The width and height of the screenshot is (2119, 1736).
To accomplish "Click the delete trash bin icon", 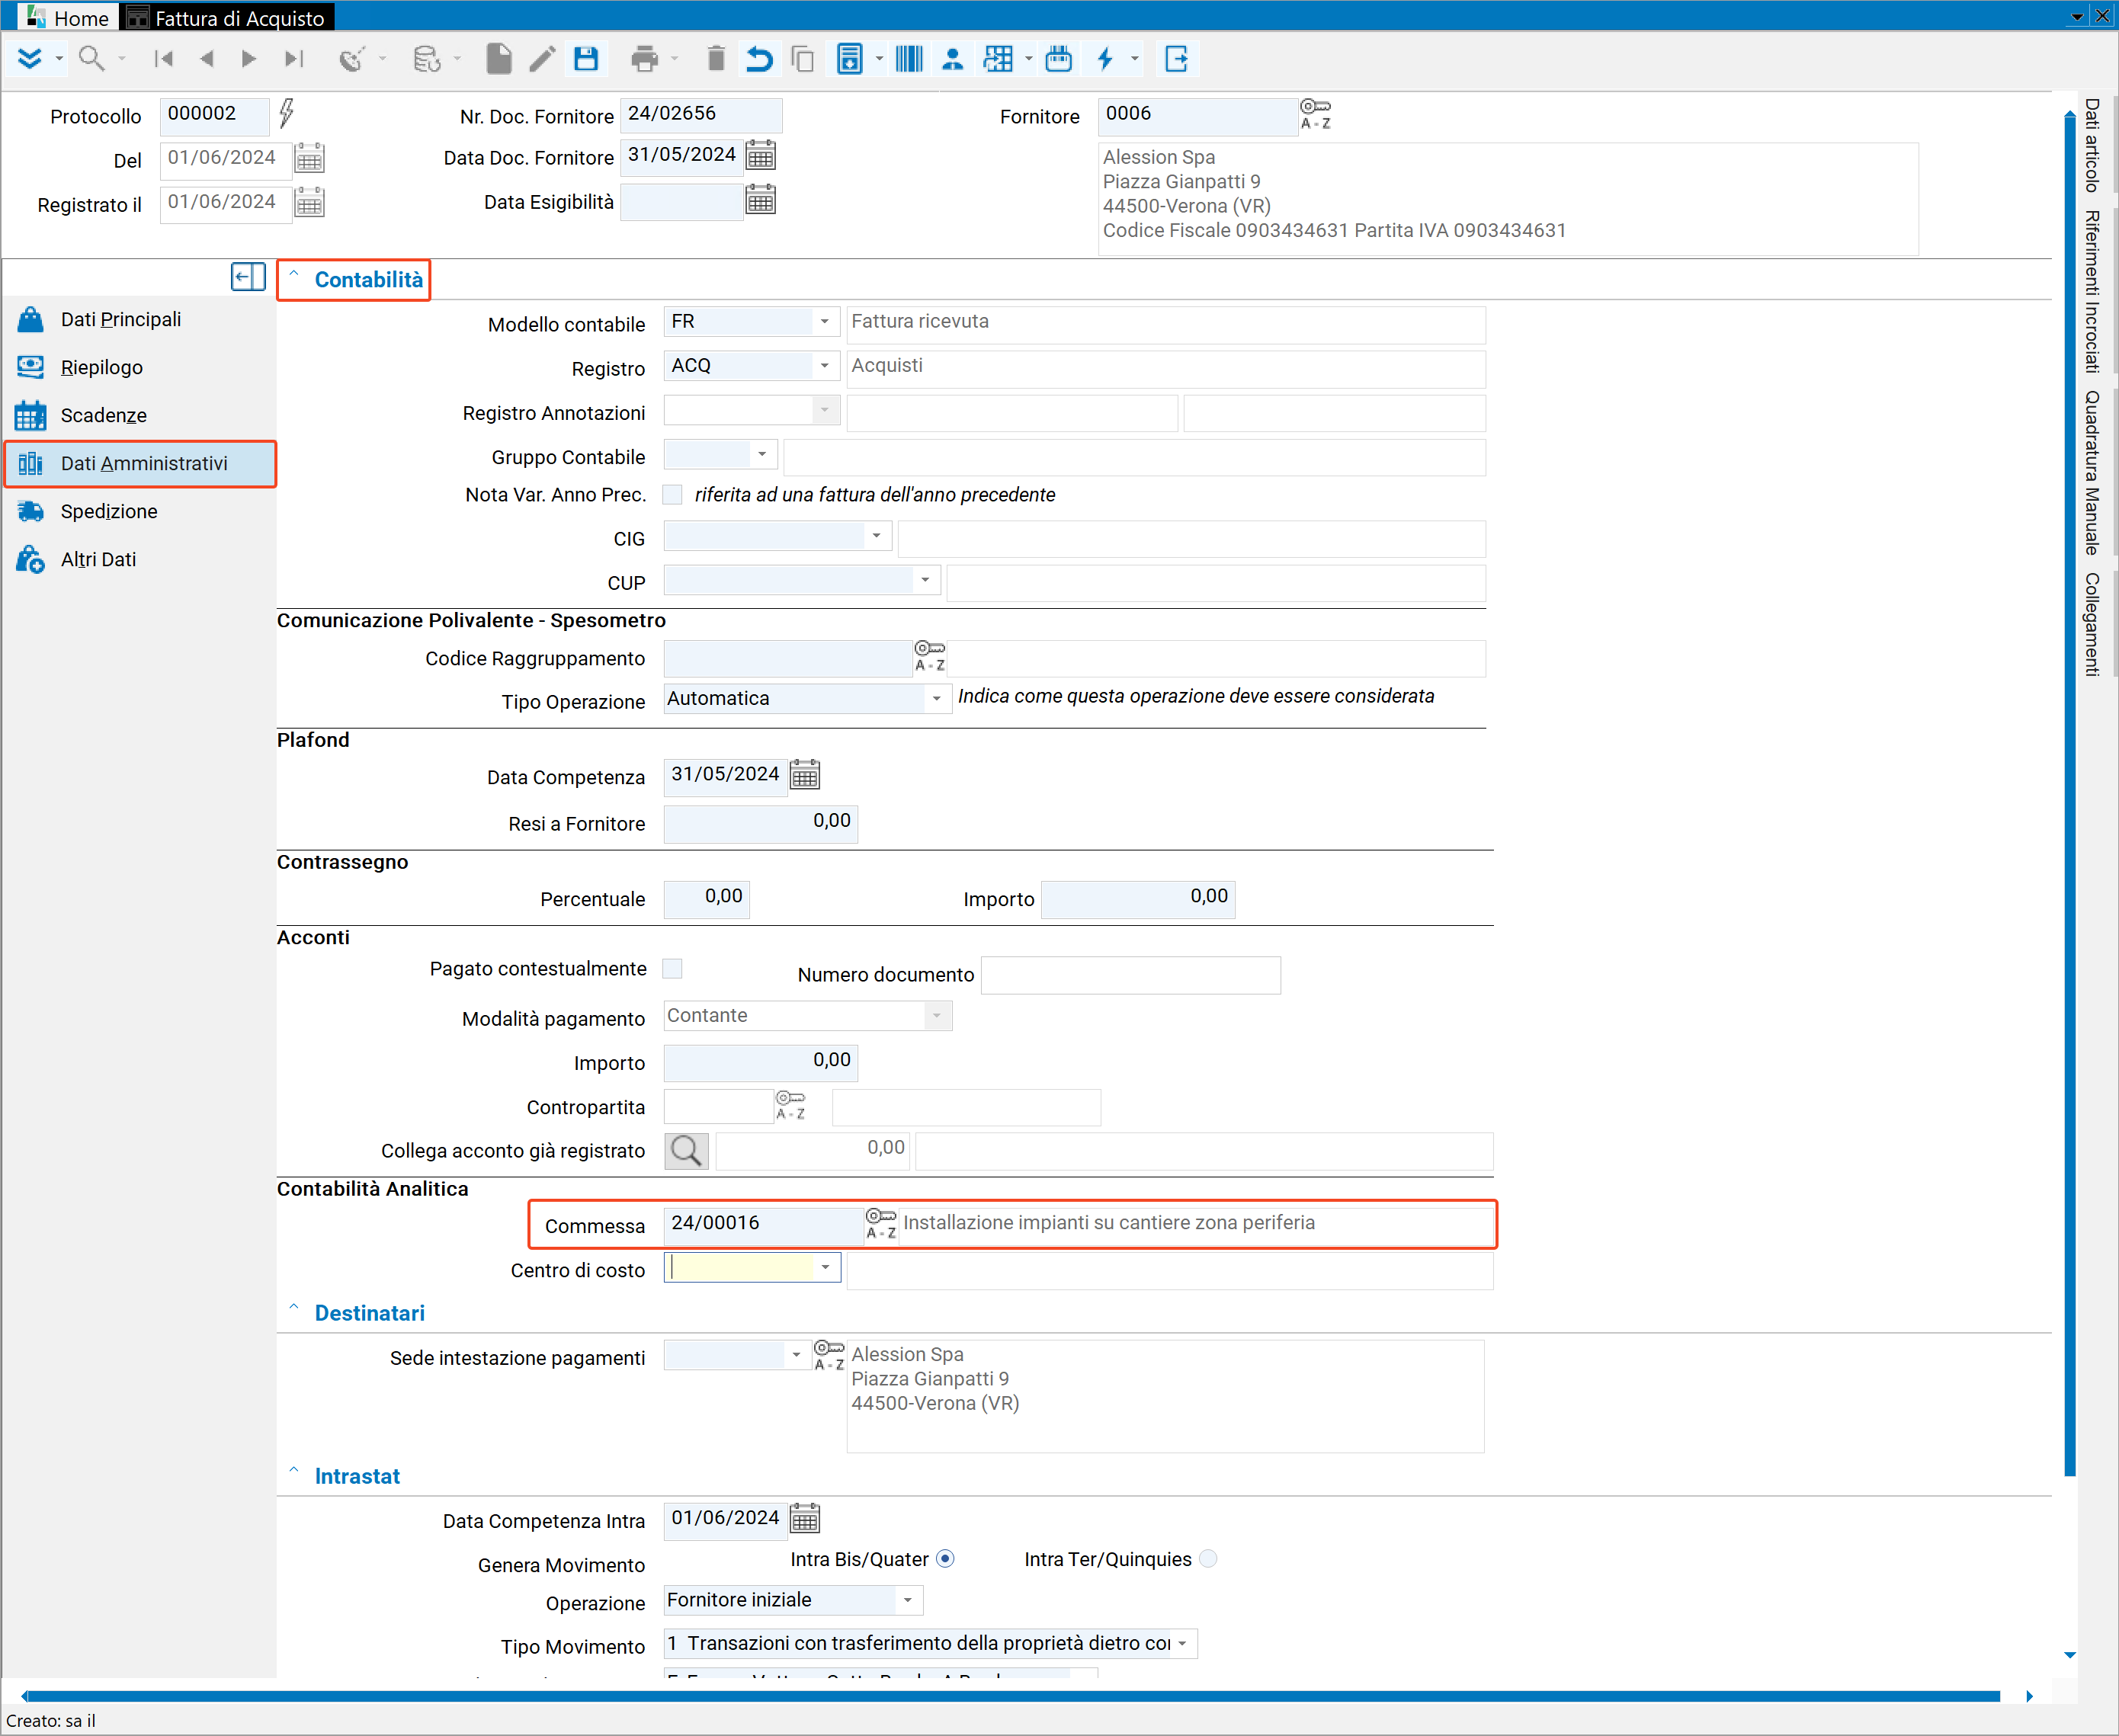I will click(715, 59).
